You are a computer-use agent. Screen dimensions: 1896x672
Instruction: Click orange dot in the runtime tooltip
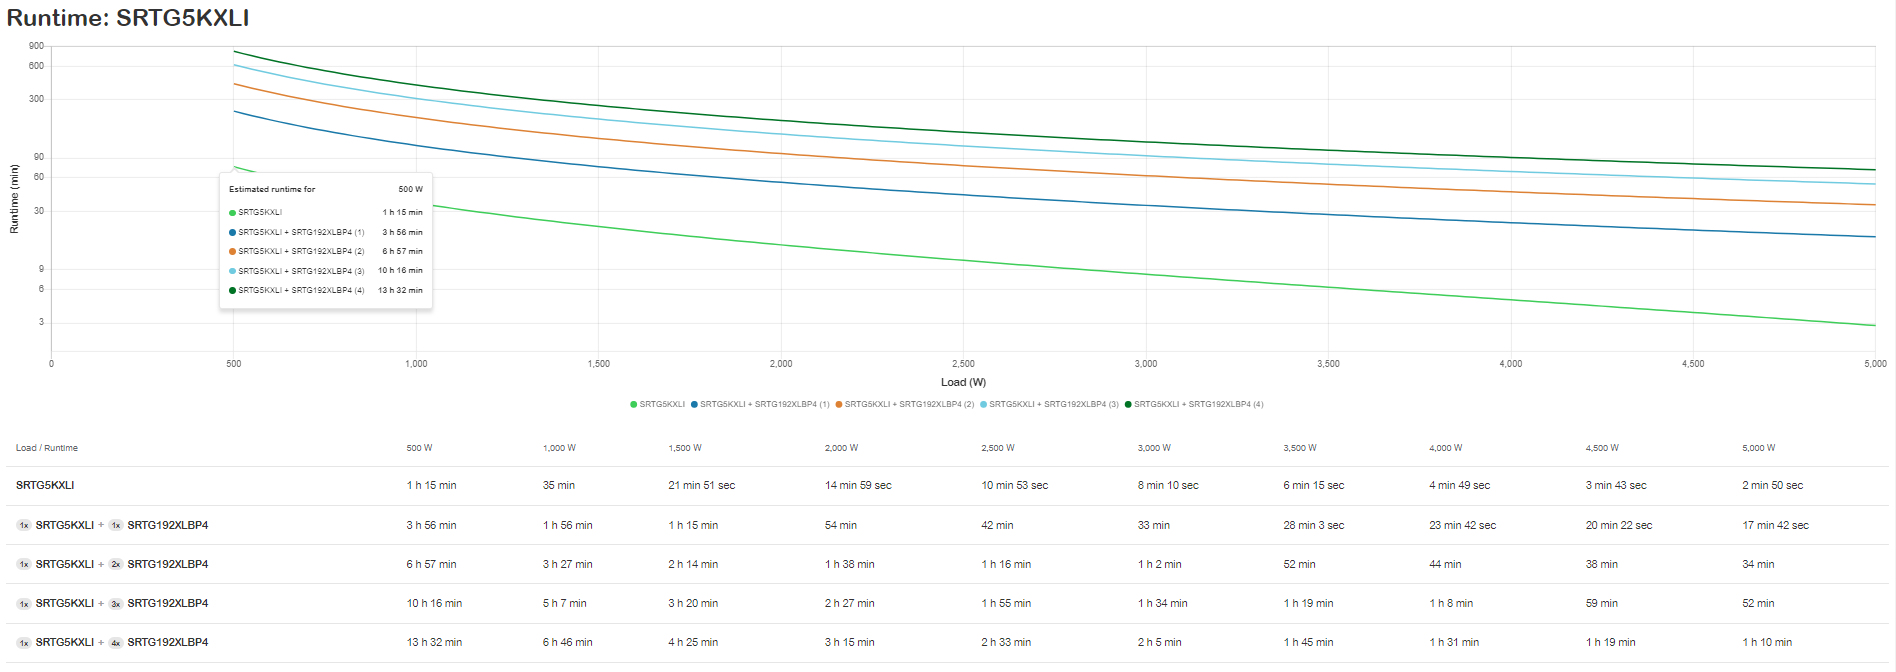pos(233,252)
